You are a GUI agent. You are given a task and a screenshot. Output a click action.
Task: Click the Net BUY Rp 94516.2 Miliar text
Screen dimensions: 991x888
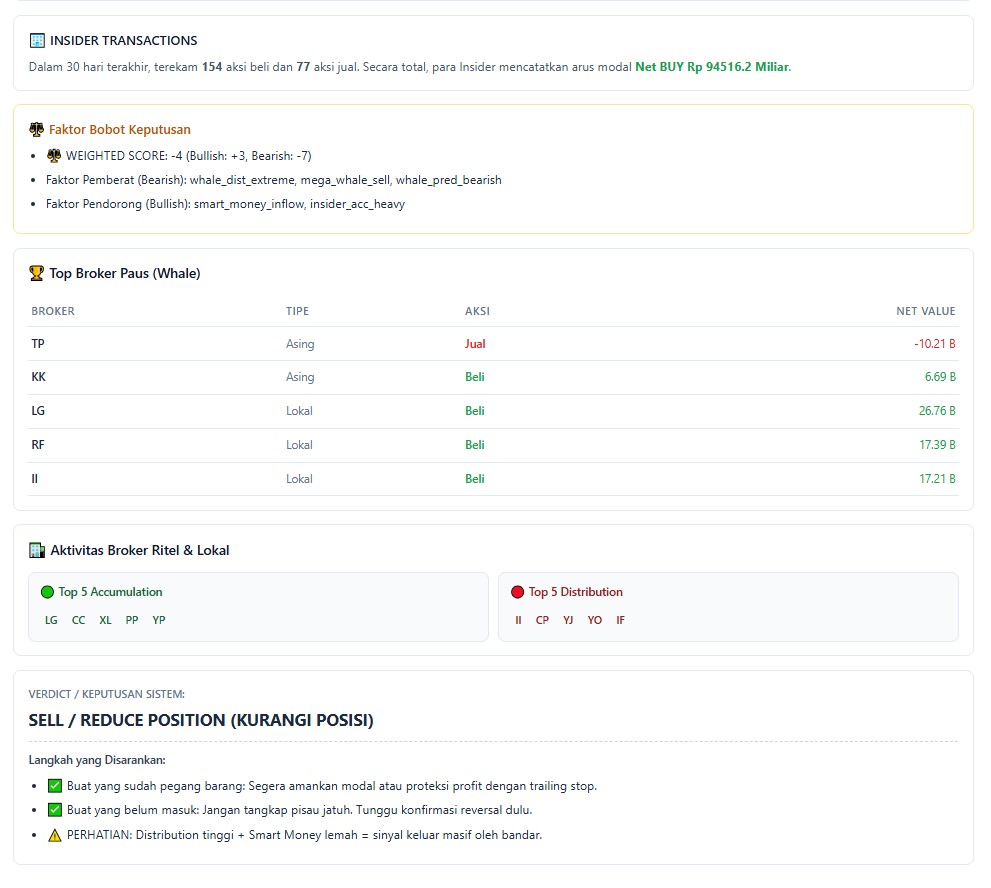(x=712, y=67)
